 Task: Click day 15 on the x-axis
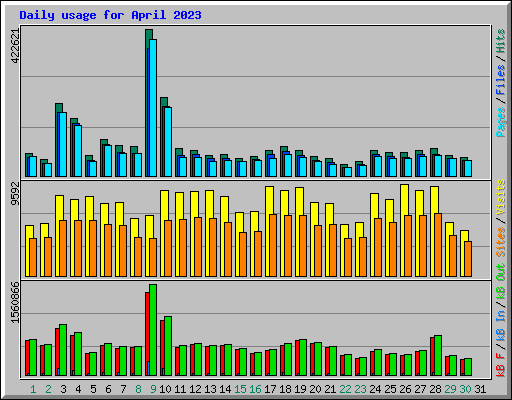coord(240,389)
